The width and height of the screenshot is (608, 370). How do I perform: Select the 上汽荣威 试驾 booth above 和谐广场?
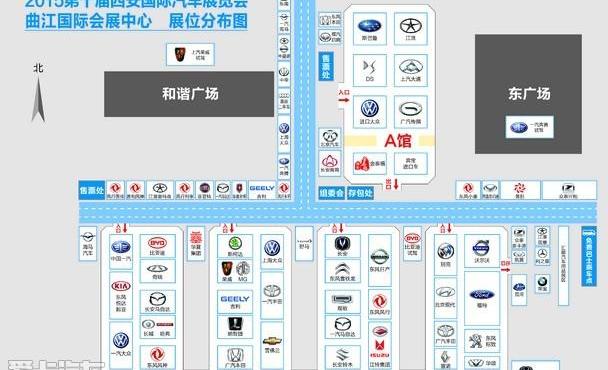(x=190, y=54)
